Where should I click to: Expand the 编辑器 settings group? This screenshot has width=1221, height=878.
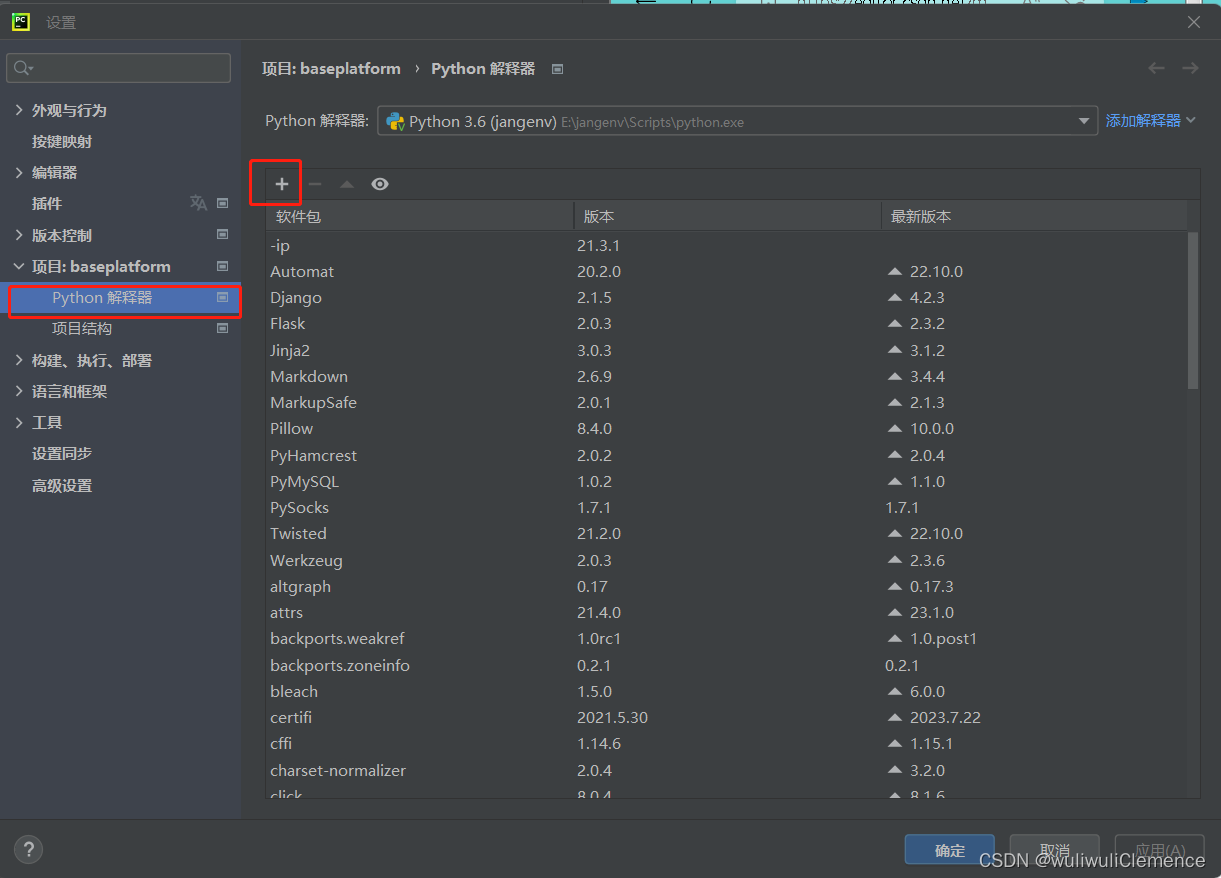(19, 172)
